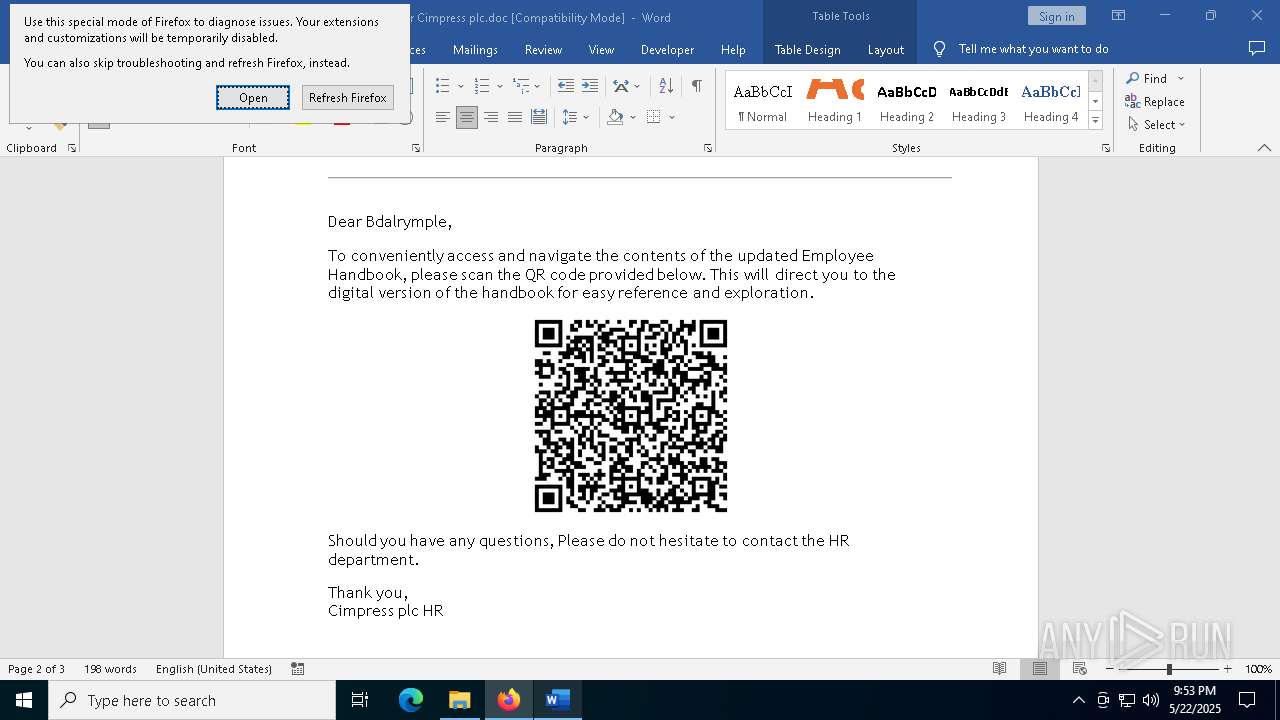
Task: Justify the paragraph text
Action: tap(514, 117)
